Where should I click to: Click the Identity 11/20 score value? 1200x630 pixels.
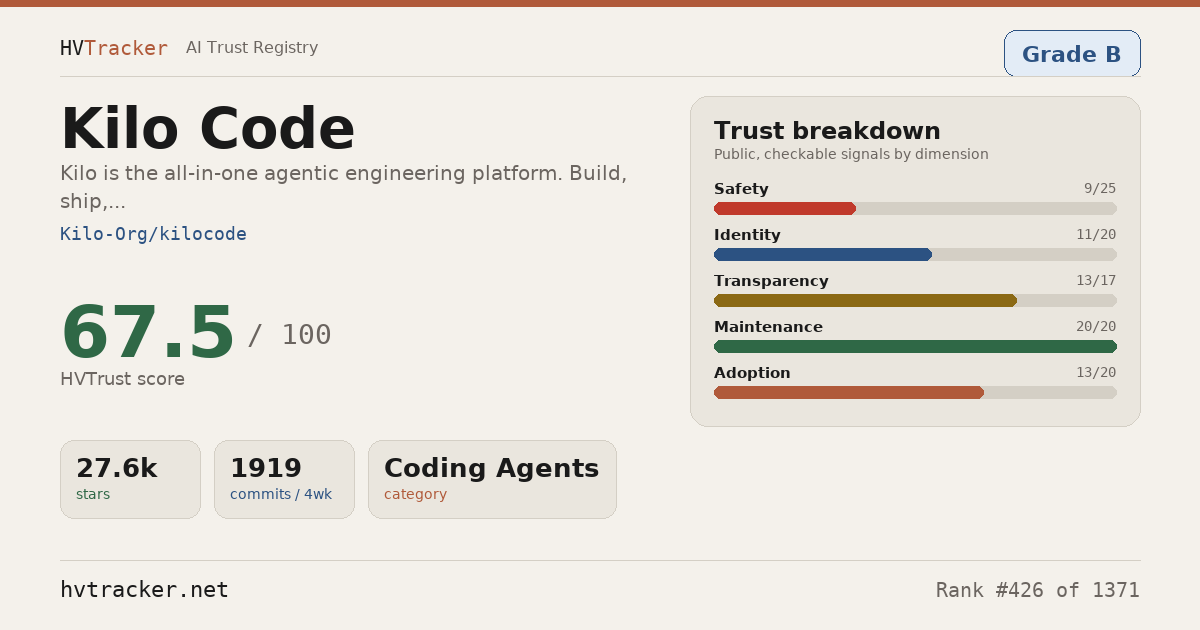[x=1096, y=235]
